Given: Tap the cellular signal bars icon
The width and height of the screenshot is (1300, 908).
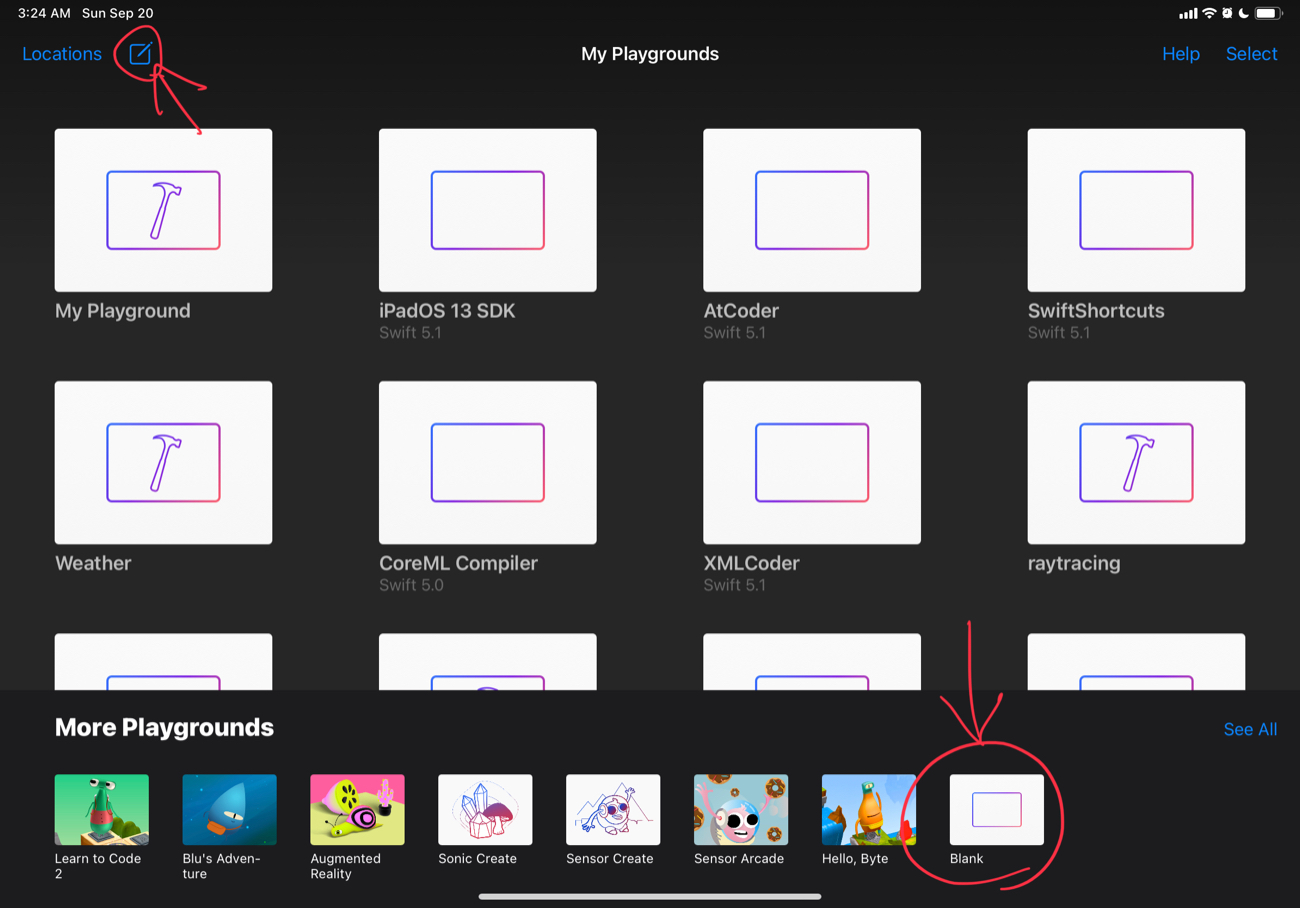Looking at the screenshot, I should (1188, 13).
